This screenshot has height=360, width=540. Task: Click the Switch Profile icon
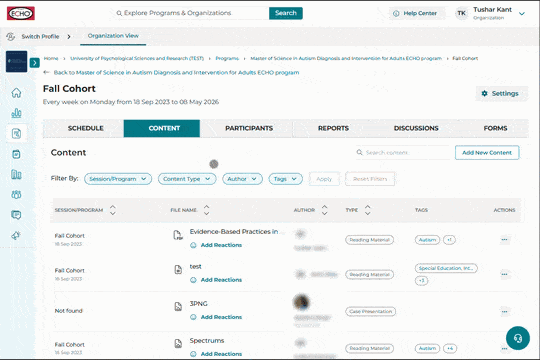click(x=11, y=36)
